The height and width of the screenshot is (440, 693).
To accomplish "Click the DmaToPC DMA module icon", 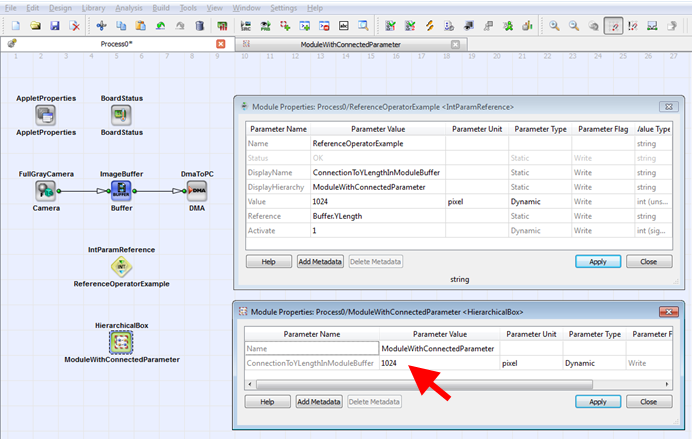I will point(197,190).
